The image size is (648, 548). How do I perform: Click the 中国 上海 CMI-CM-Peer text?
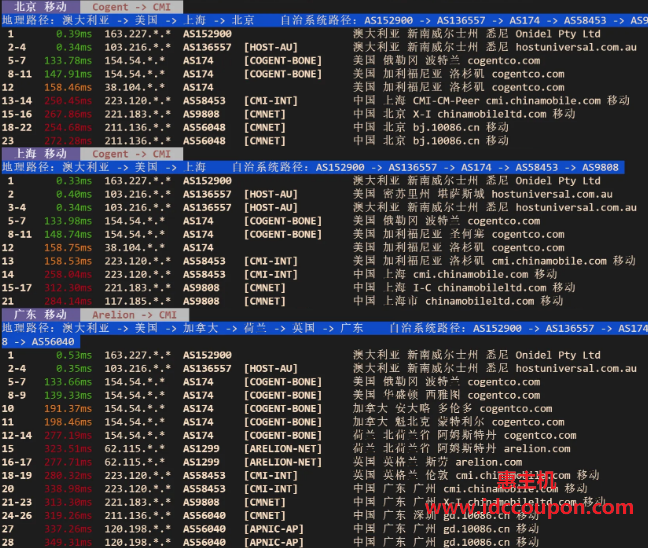(416, 101)
